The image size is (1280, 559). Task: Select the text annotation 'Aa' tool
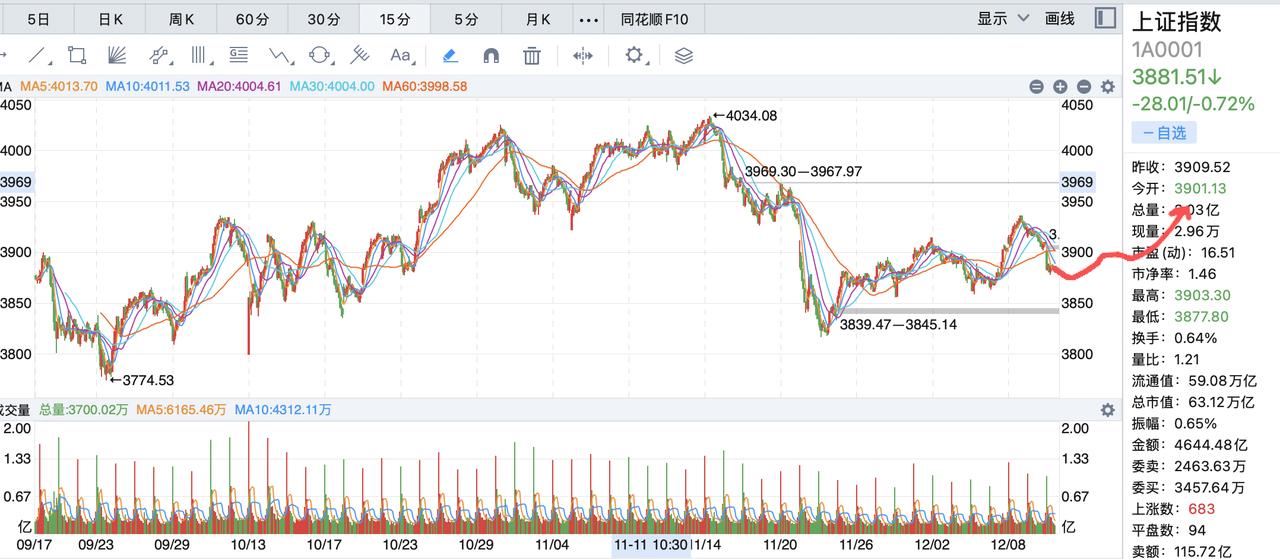pyautogui.click(x=401, y=55)
